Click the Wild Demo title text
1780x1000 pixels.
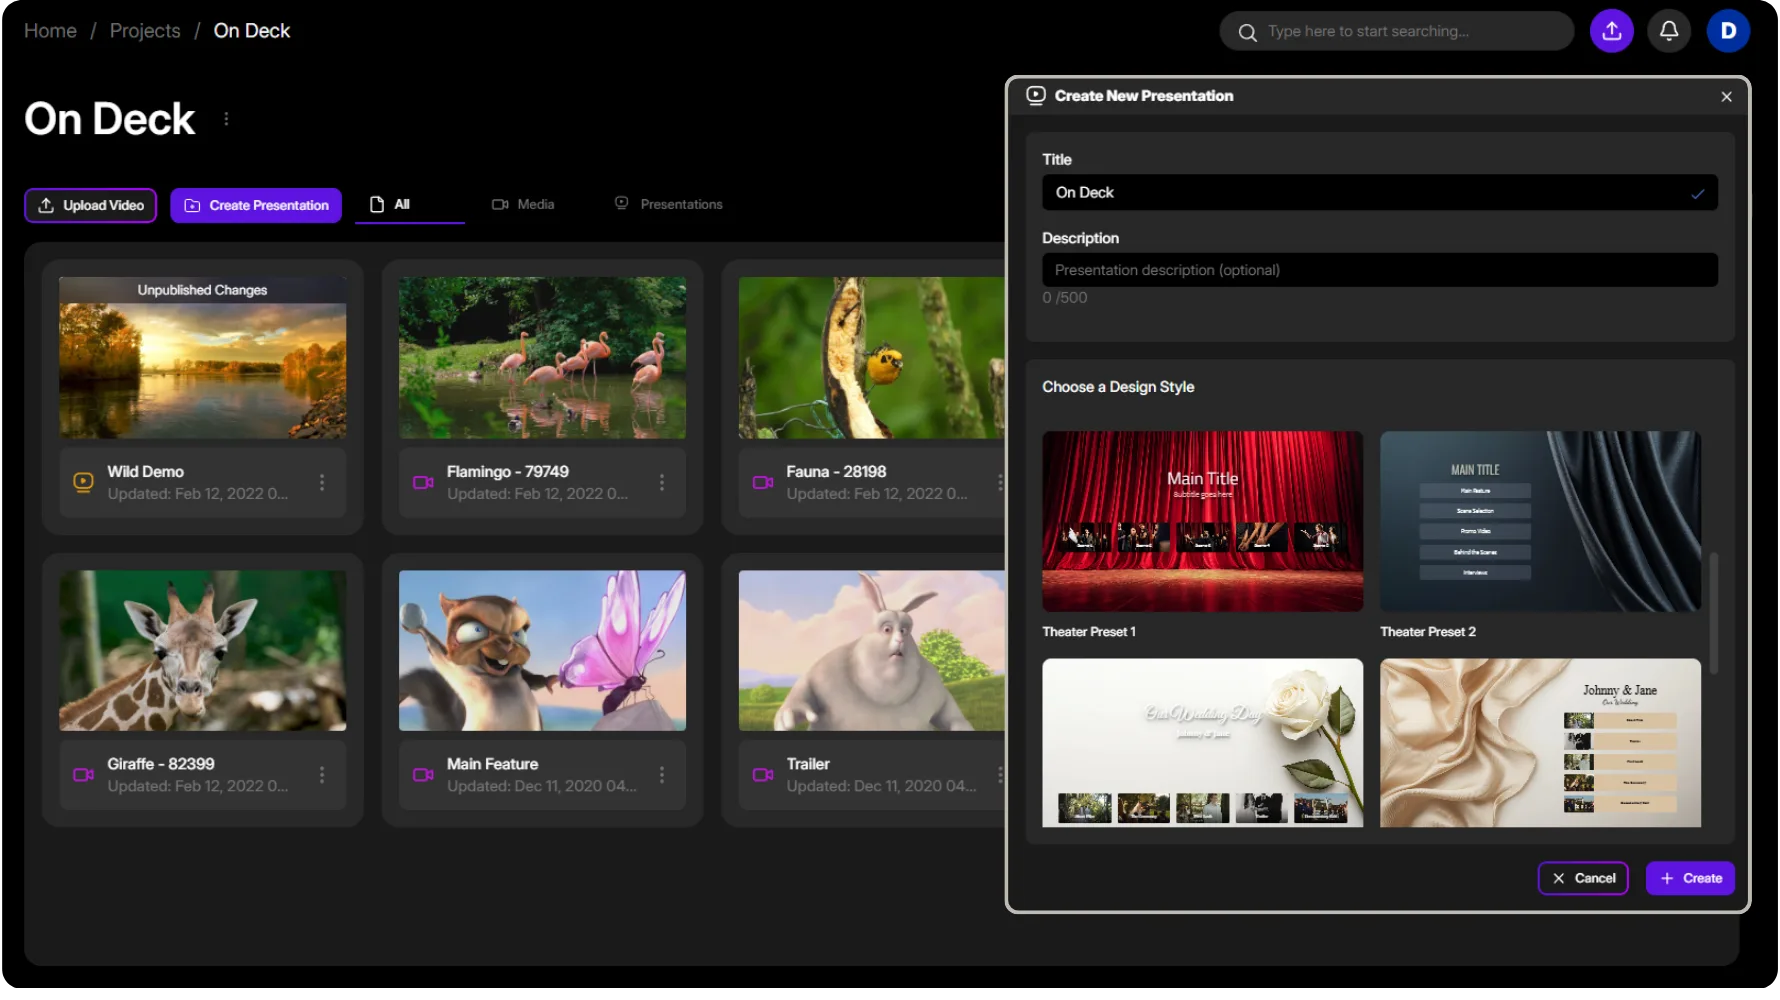(x=146, y=471)
